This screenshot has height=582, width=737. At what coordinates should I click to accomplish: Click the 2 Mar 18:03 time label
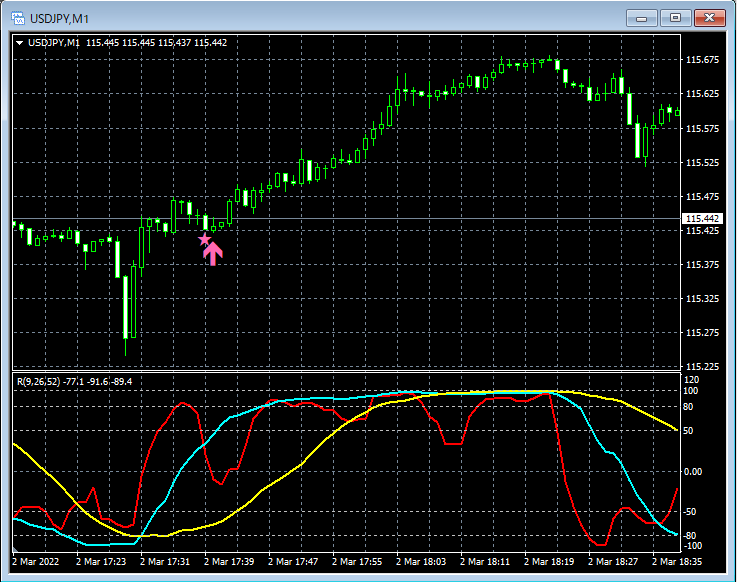(421, 561)
